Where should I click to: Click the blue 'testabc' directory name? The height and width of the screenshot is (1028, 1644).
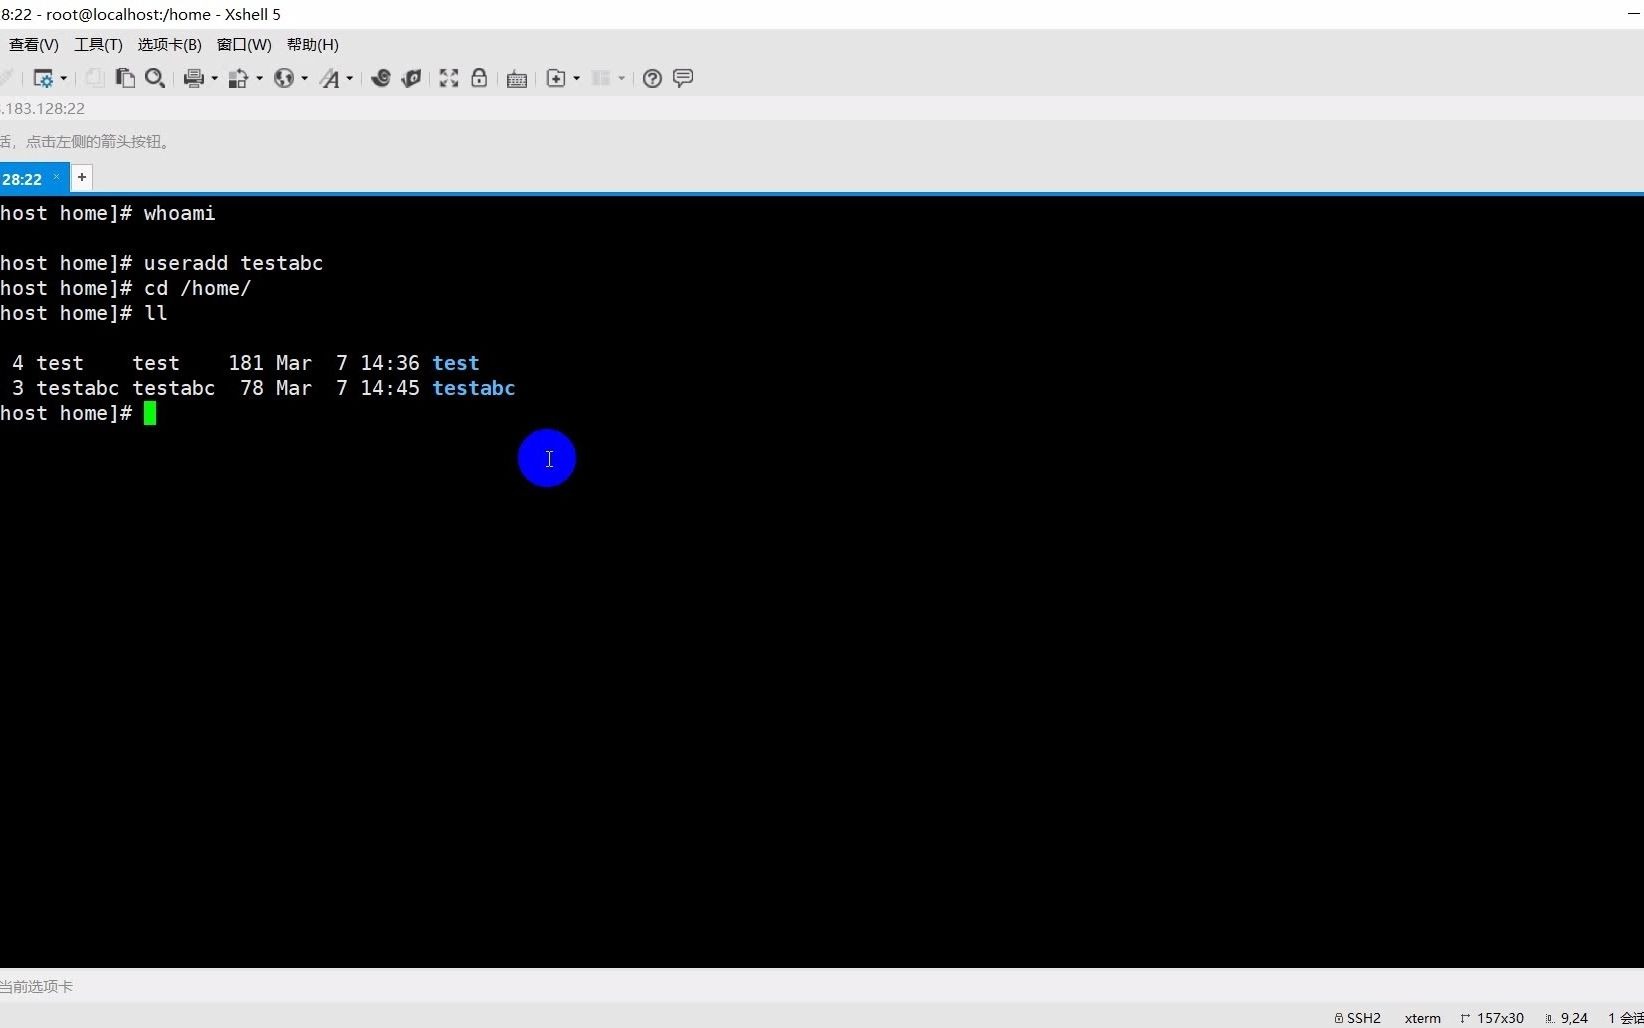(x=474, y=388)
